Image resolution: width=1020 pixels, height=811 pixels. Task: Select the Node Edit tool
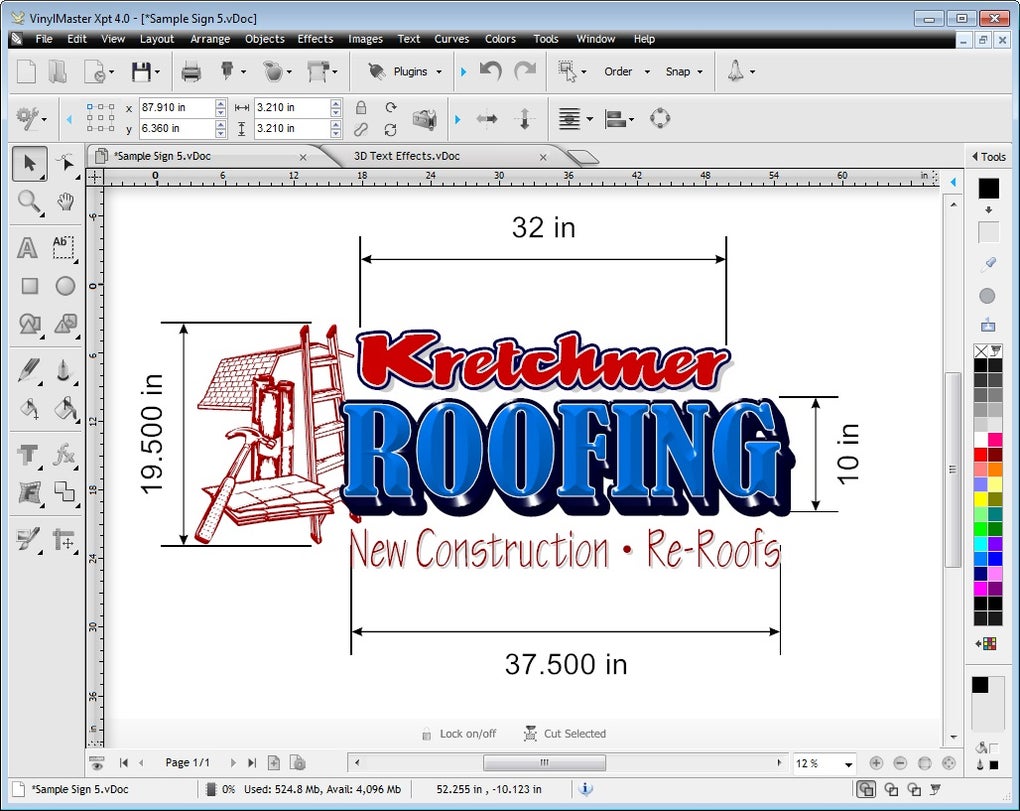pyautogui.click(x=65, y=163)
